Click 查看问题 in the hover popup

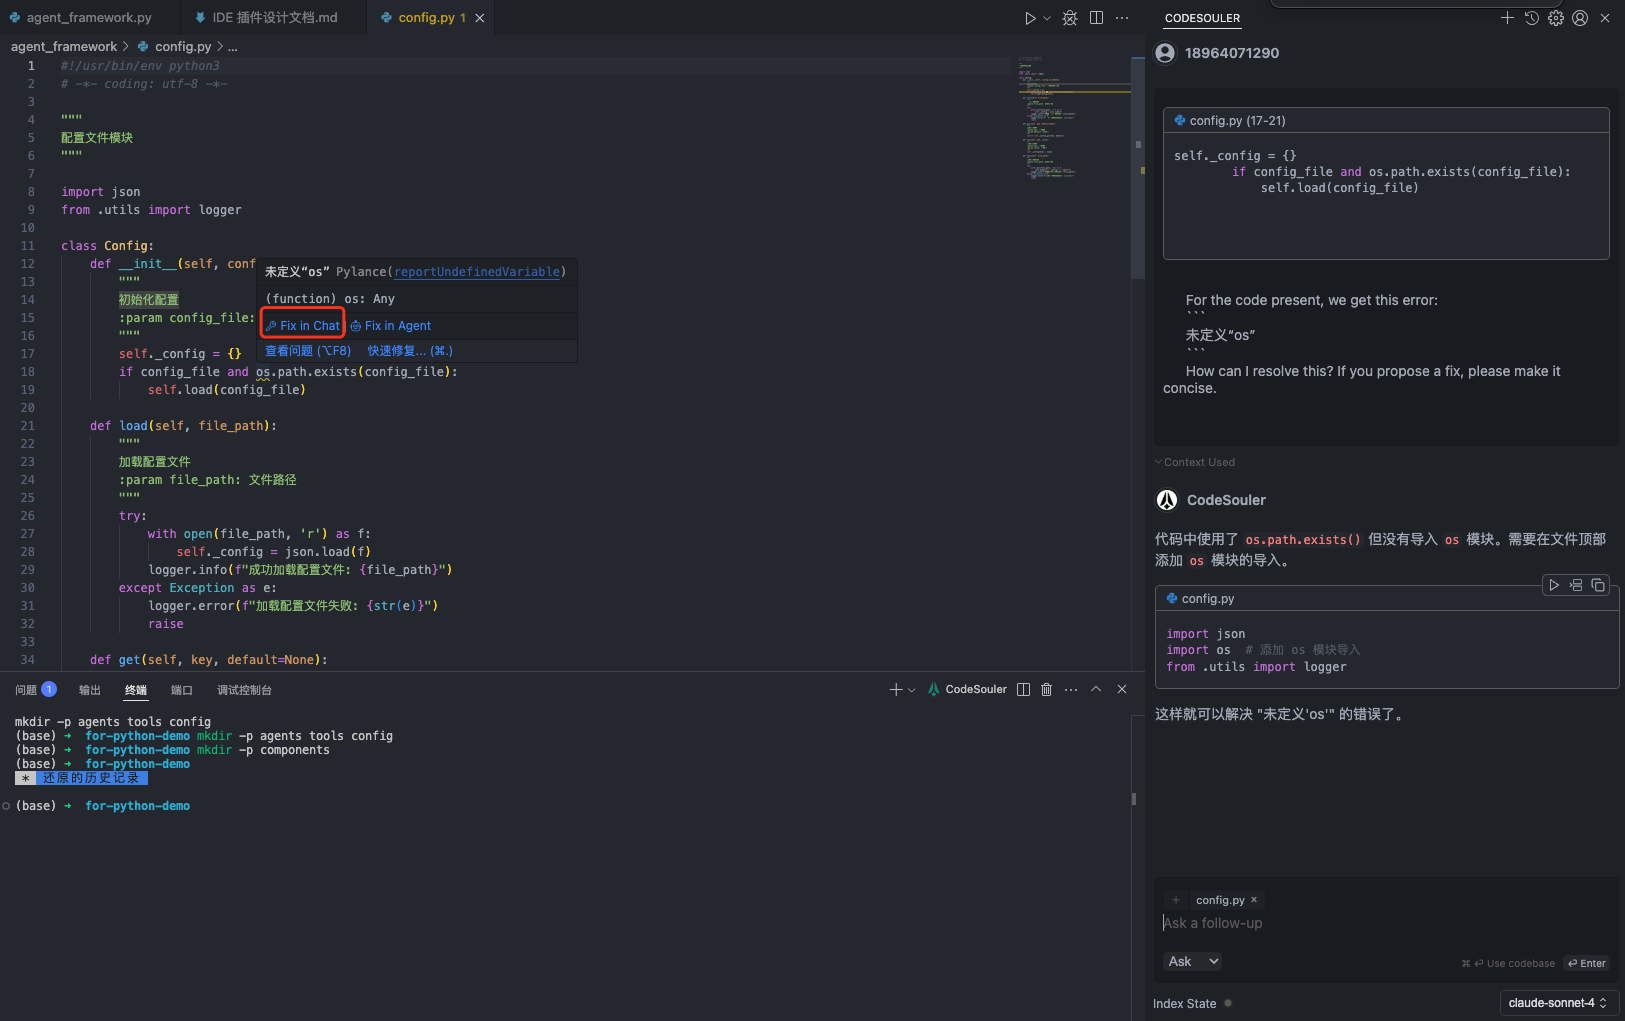click(x=308, y=351)
